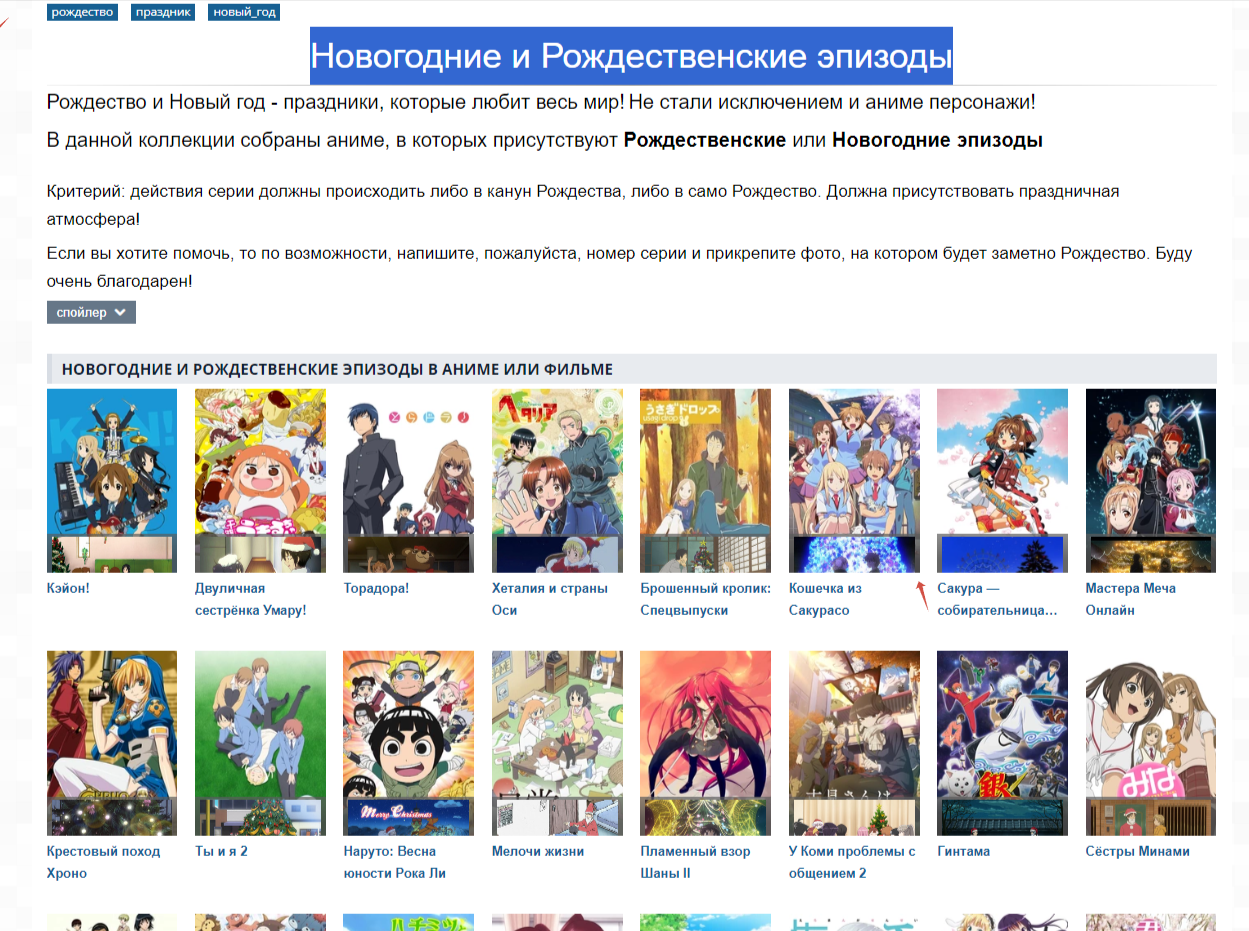This screenshot has width=1249, height=931.
Task: Open the Двуличная сестрёнка Умару! poster
Action: (260, 480)
